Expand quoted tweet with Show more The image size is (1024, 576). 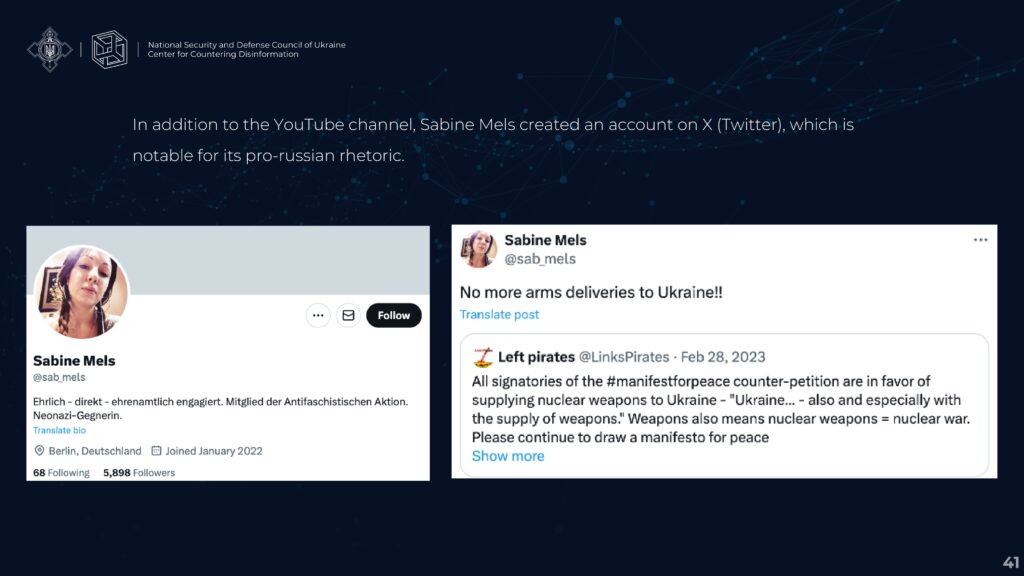coord(508,456)
